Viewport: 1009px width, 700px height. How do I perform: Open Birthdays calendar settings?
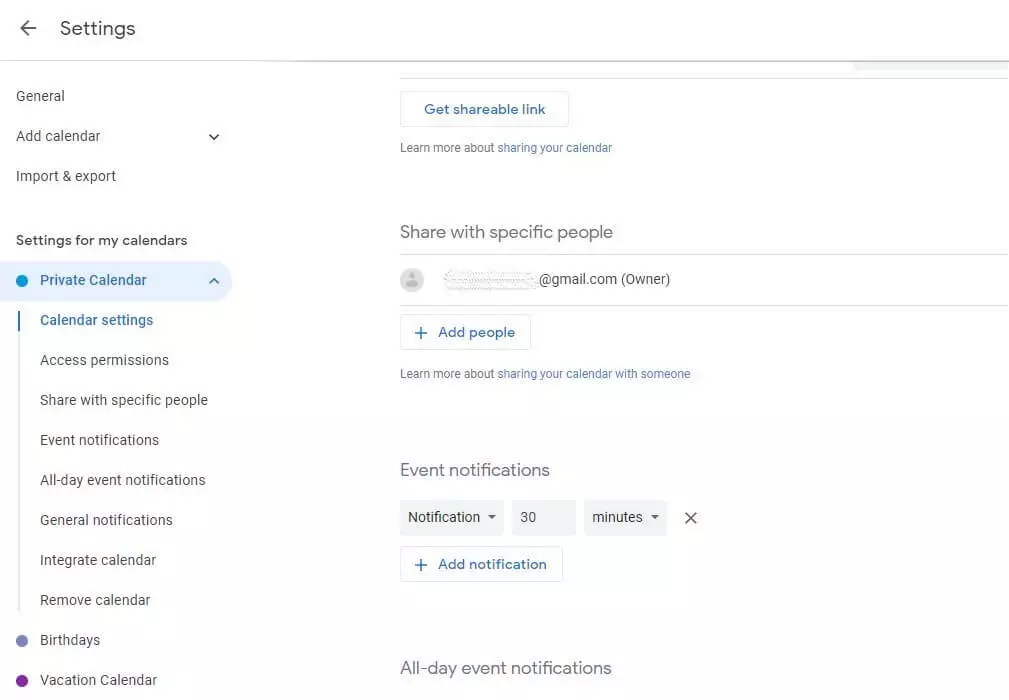(x=70, y=640)
